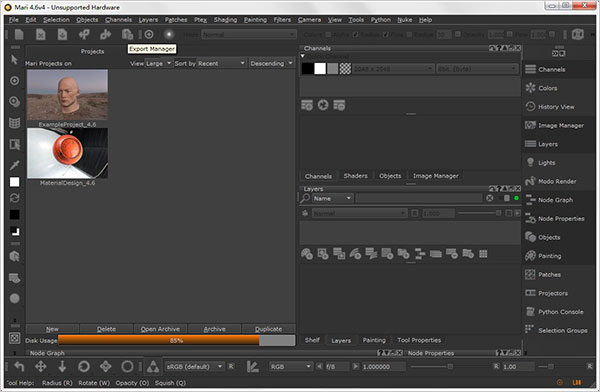Open the Projectors palette
The height and width of the screenshot is (392, 600).
coord(559,293)
